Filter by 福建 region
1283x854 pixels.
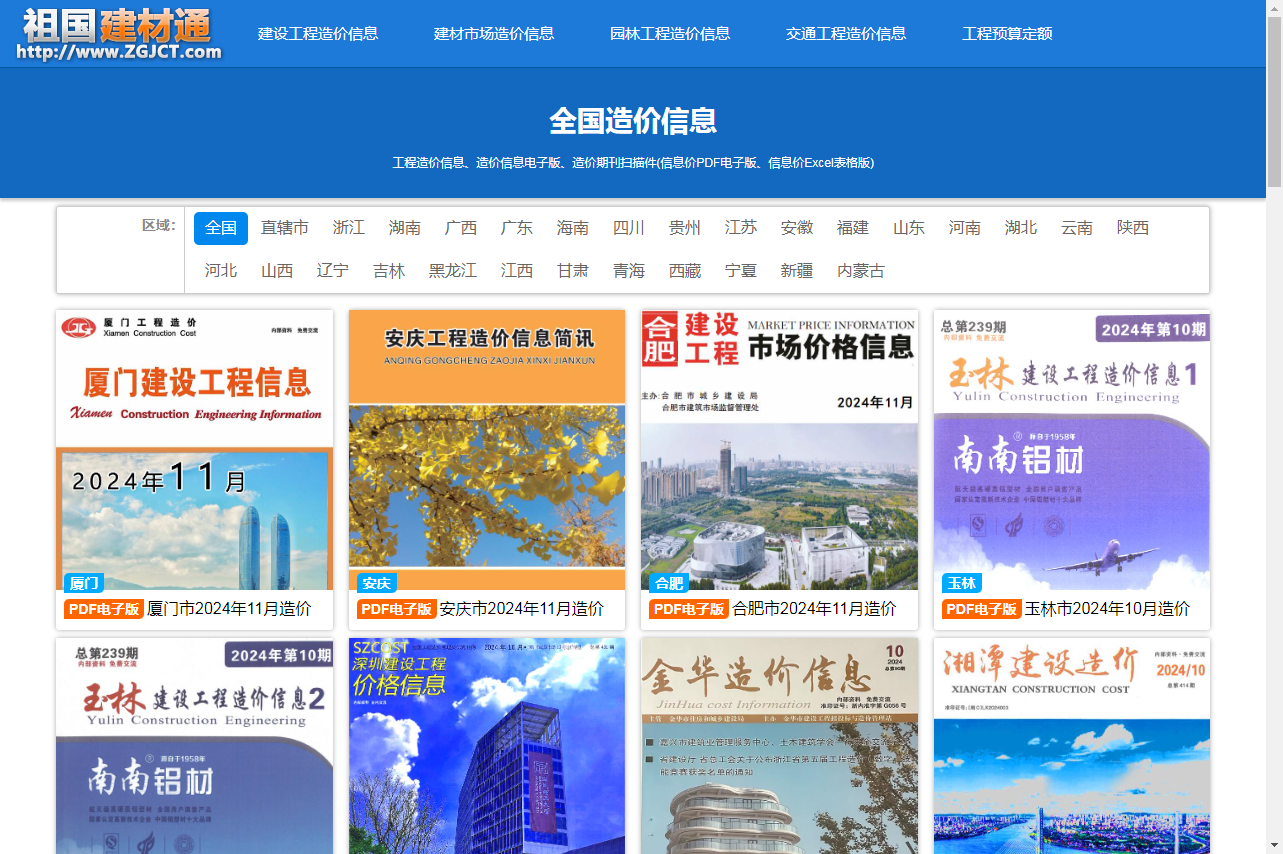pyautogui.click(x=853, y=228)
